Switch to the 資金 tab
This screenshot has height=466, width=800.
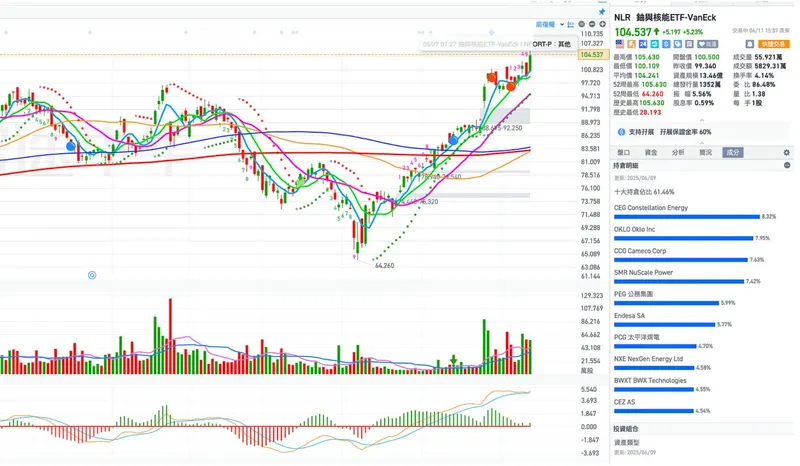point(651,152)
